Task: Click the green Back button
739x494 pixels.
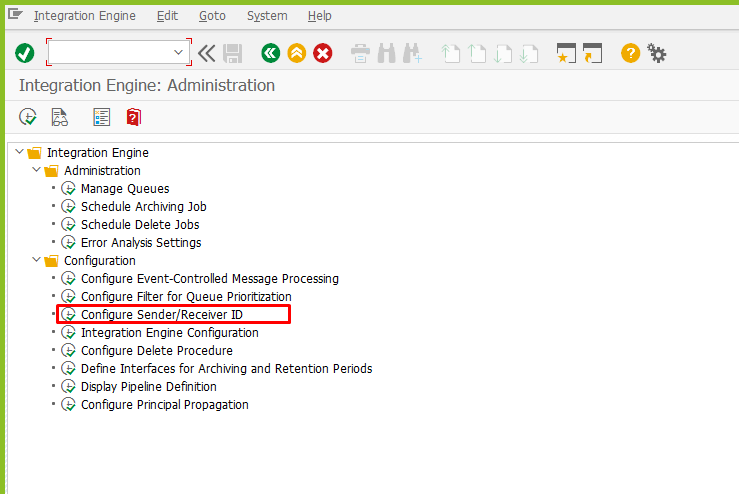Action: (271, 53)
